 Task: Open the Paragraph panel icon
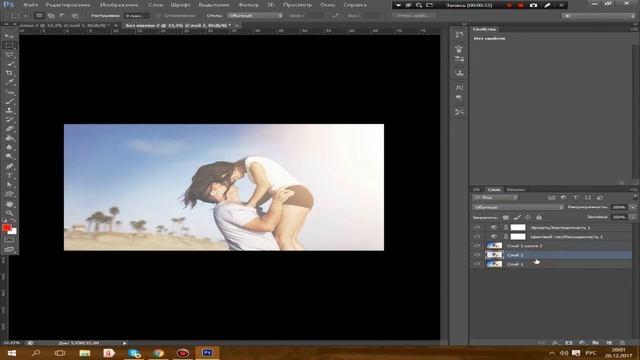[x=459, y=98]
